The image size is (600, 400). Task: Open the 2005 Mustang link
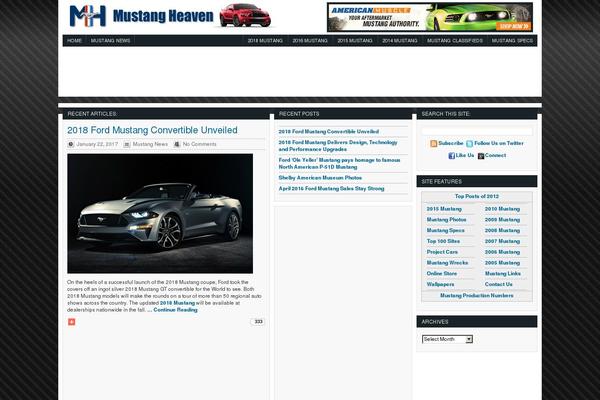pos(502,263)
